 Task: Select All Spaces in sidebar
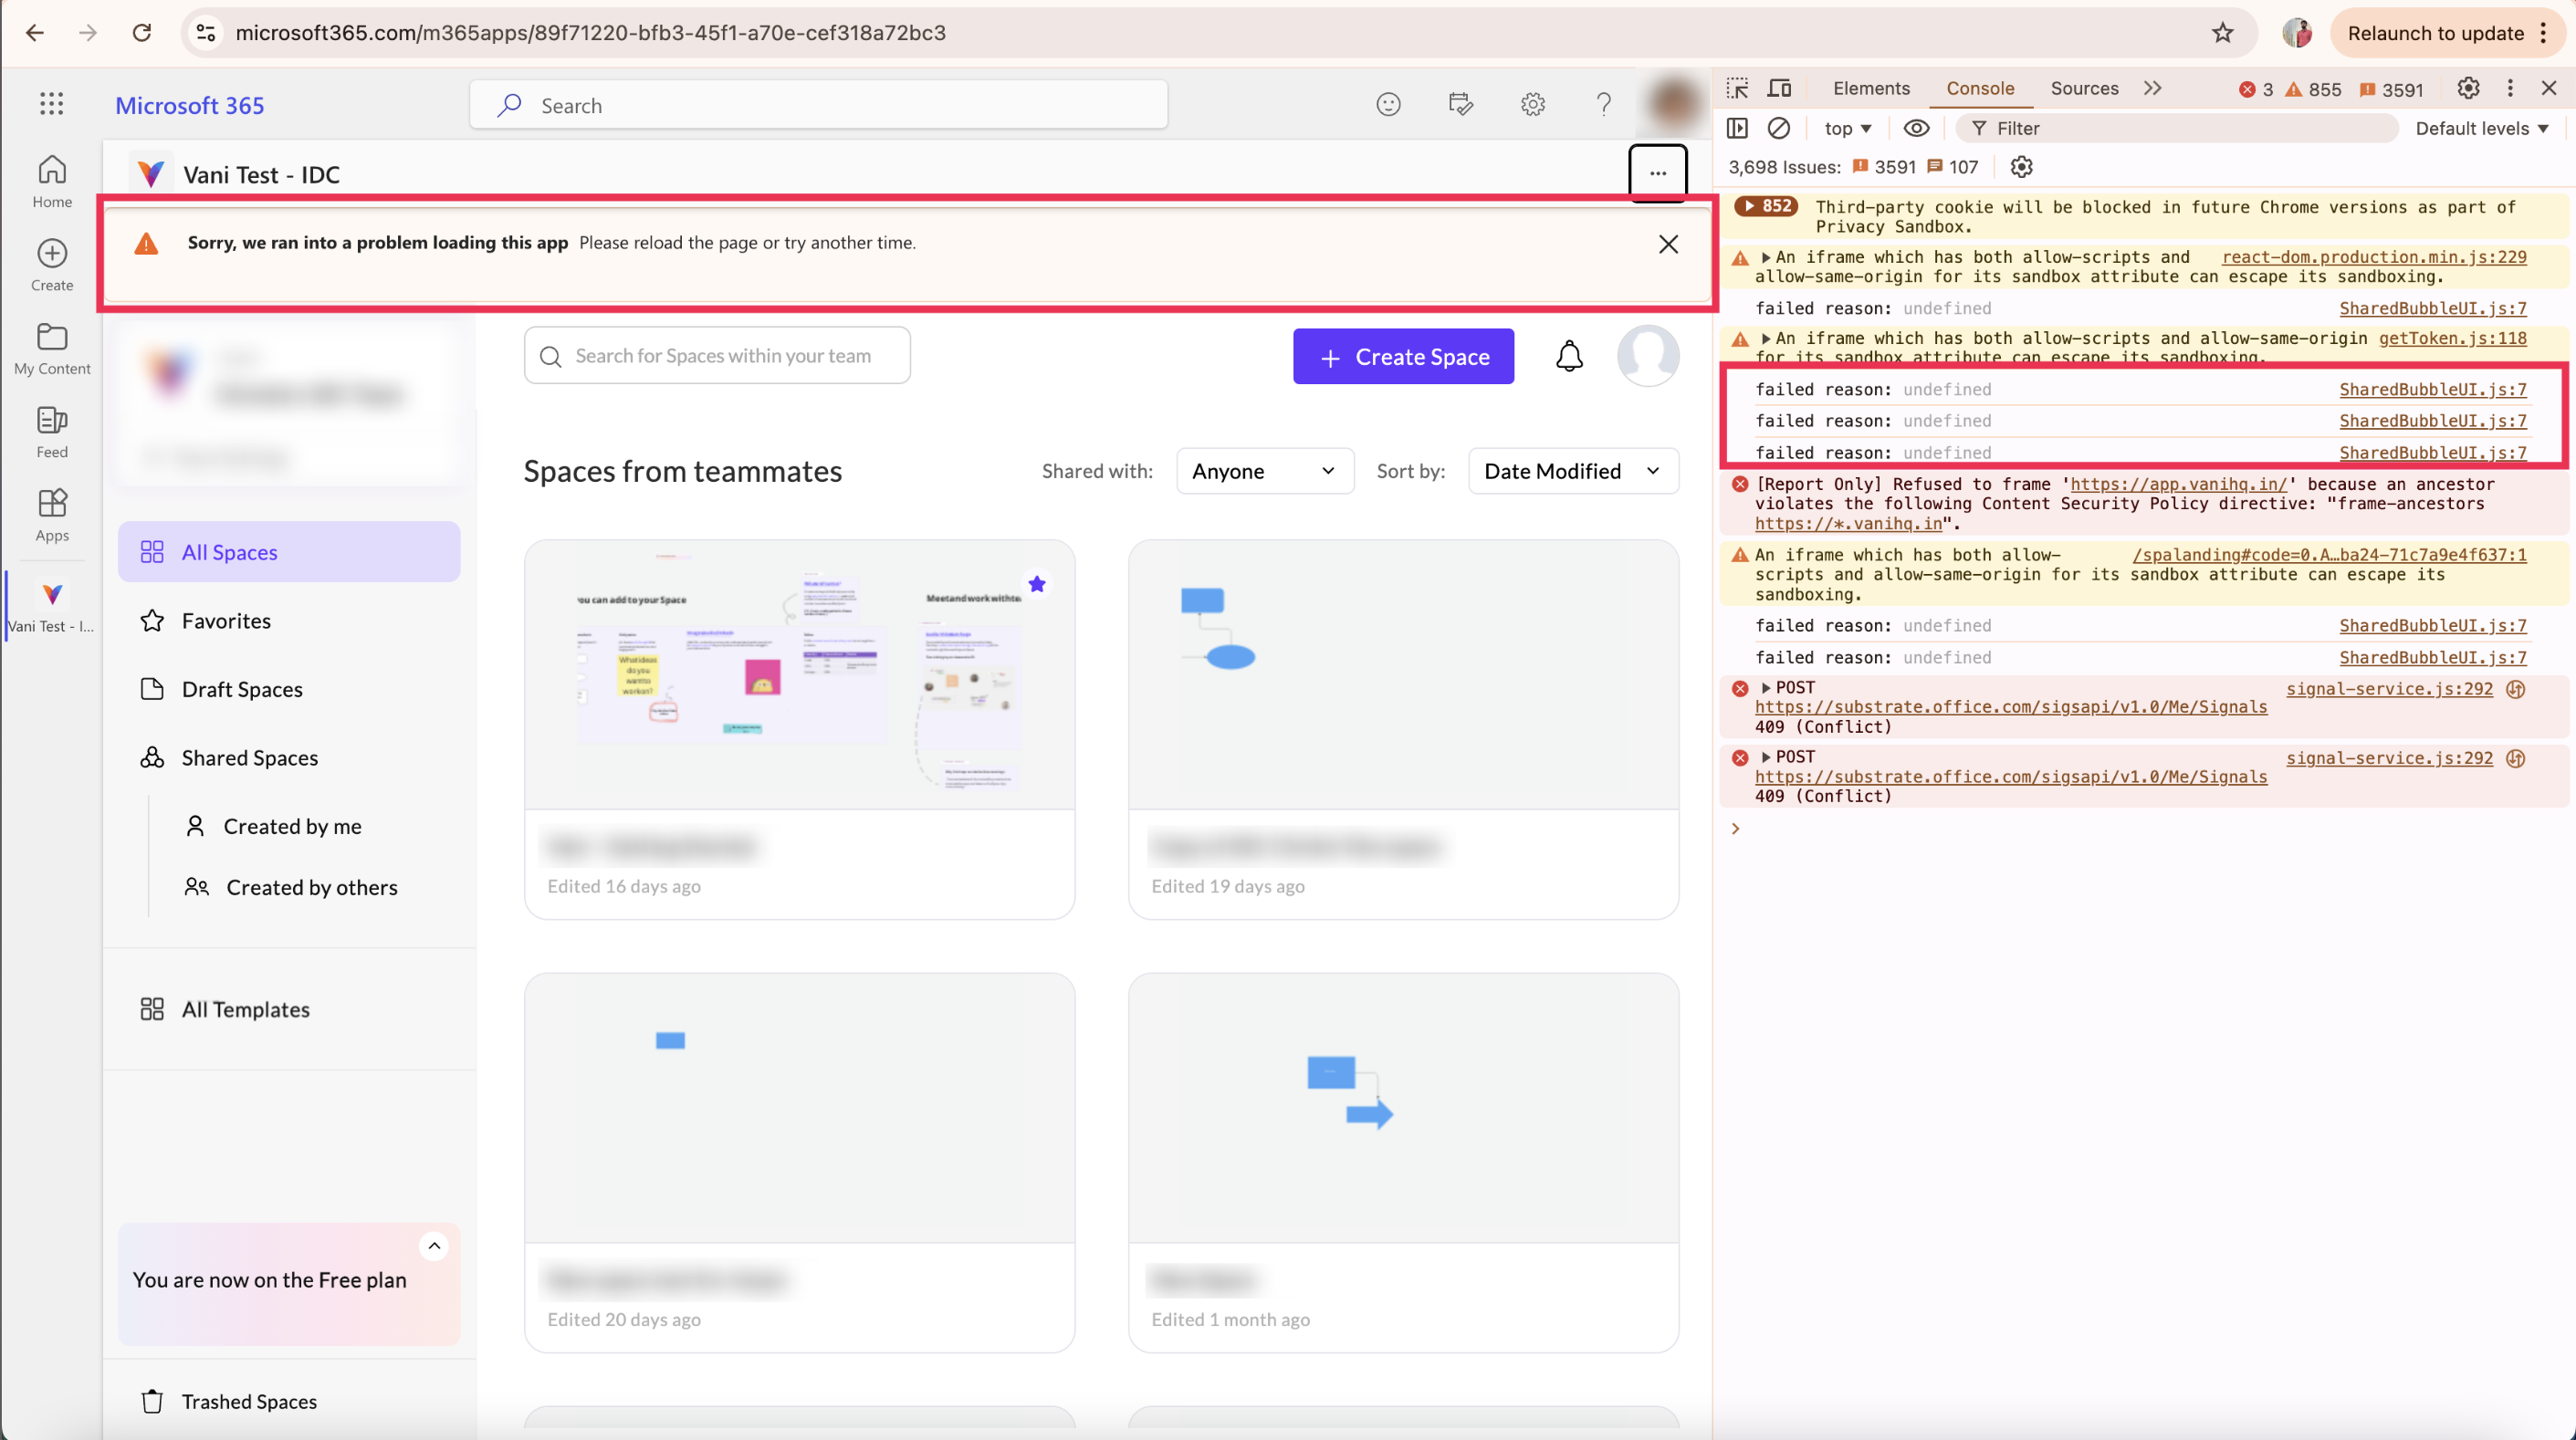pos(289,552)
